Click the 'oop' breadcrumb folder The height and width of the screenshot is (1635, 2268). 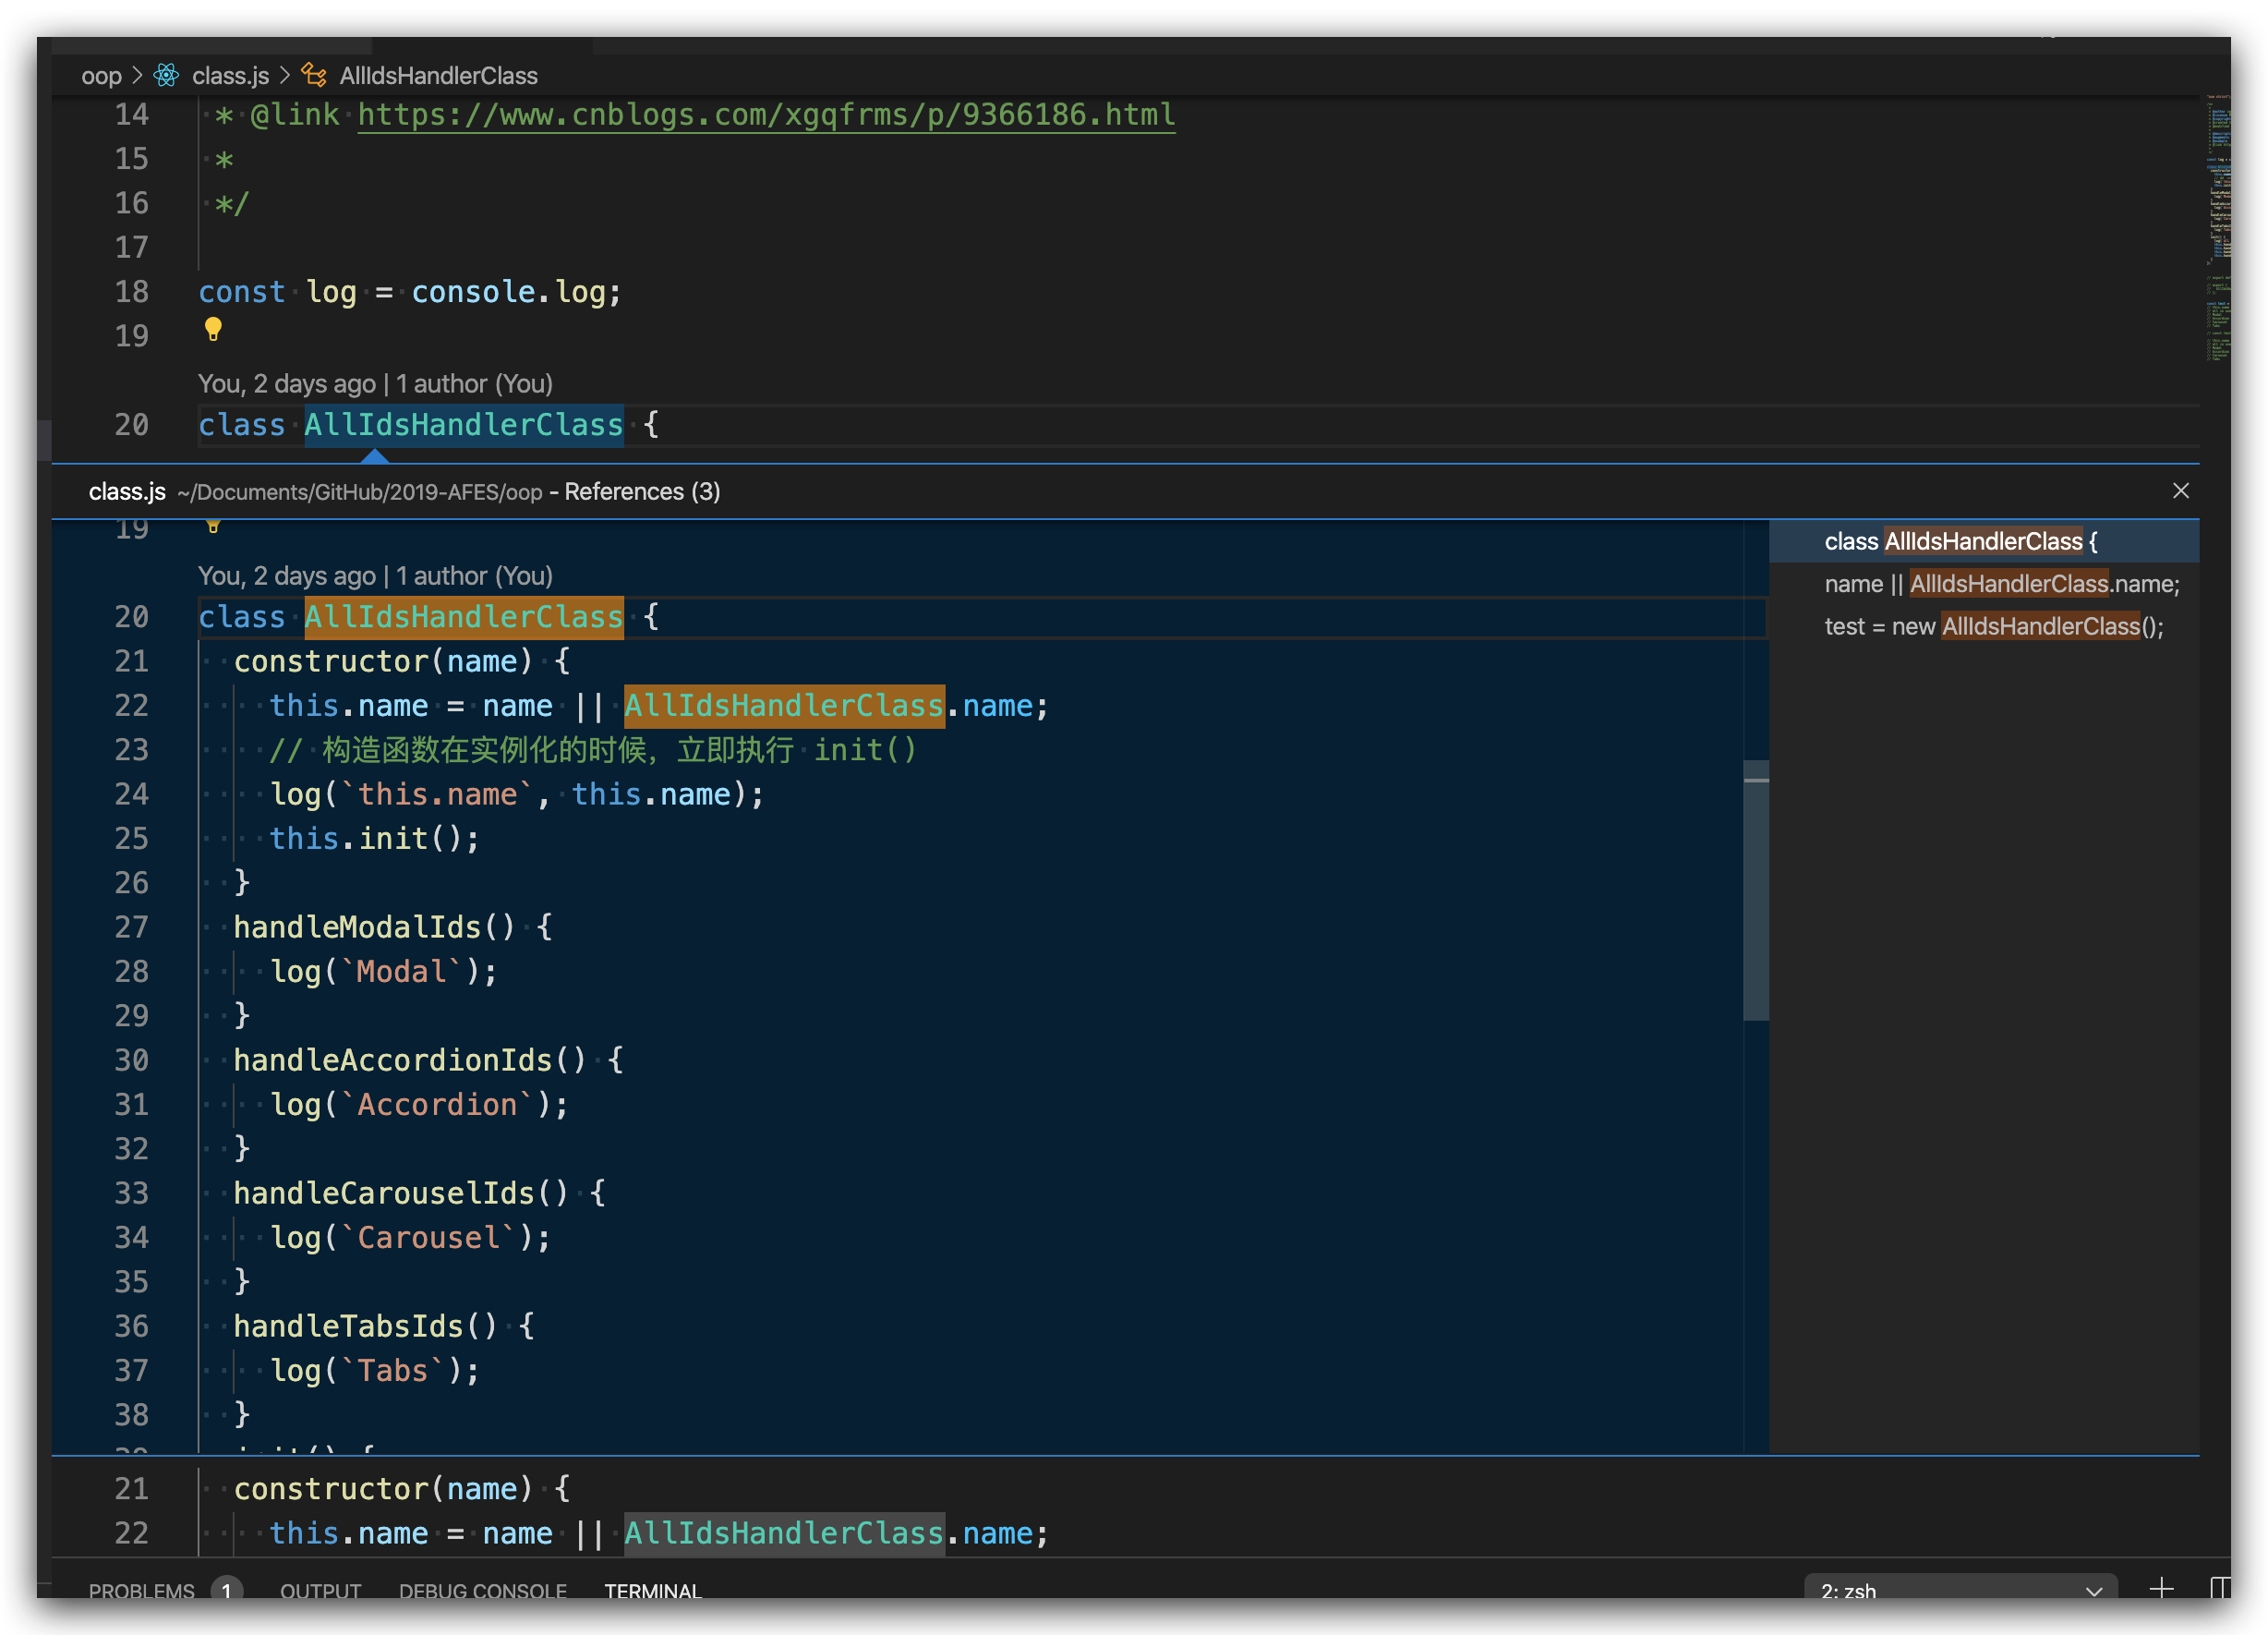click(x=101, y=76)
